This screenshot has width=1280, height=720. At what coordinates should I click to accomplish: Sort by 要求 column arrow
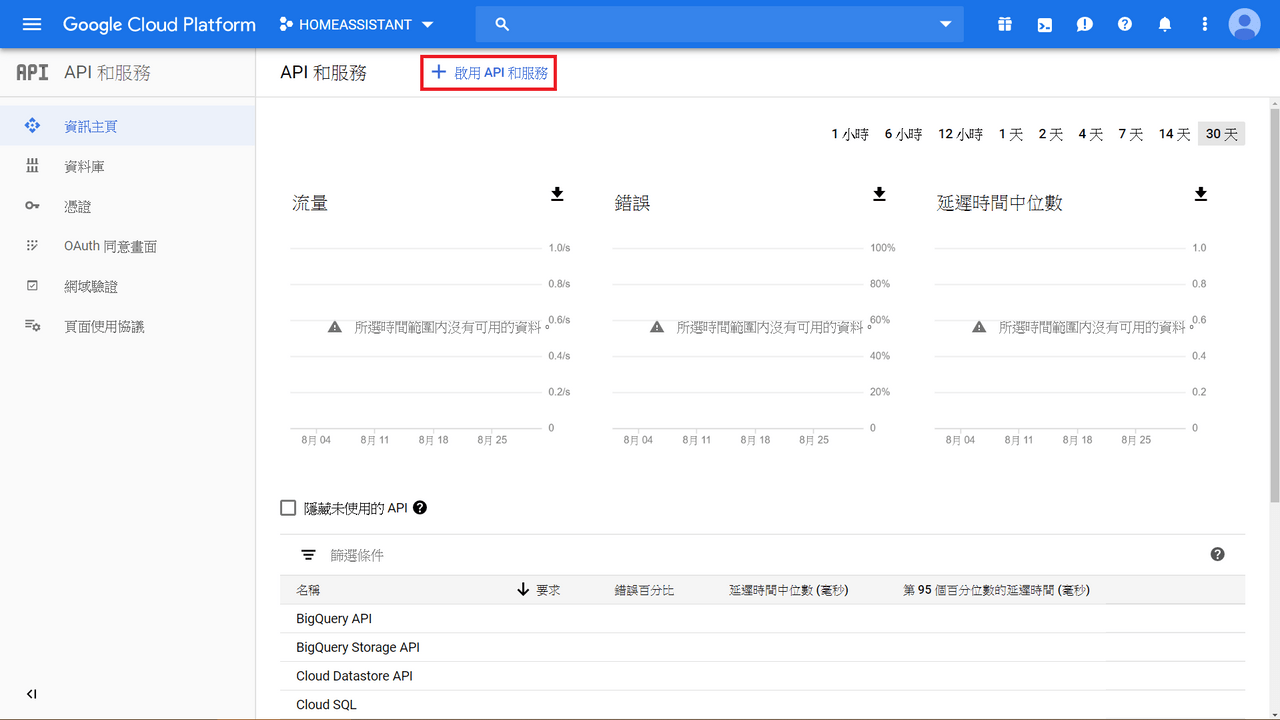coord(522,590)
